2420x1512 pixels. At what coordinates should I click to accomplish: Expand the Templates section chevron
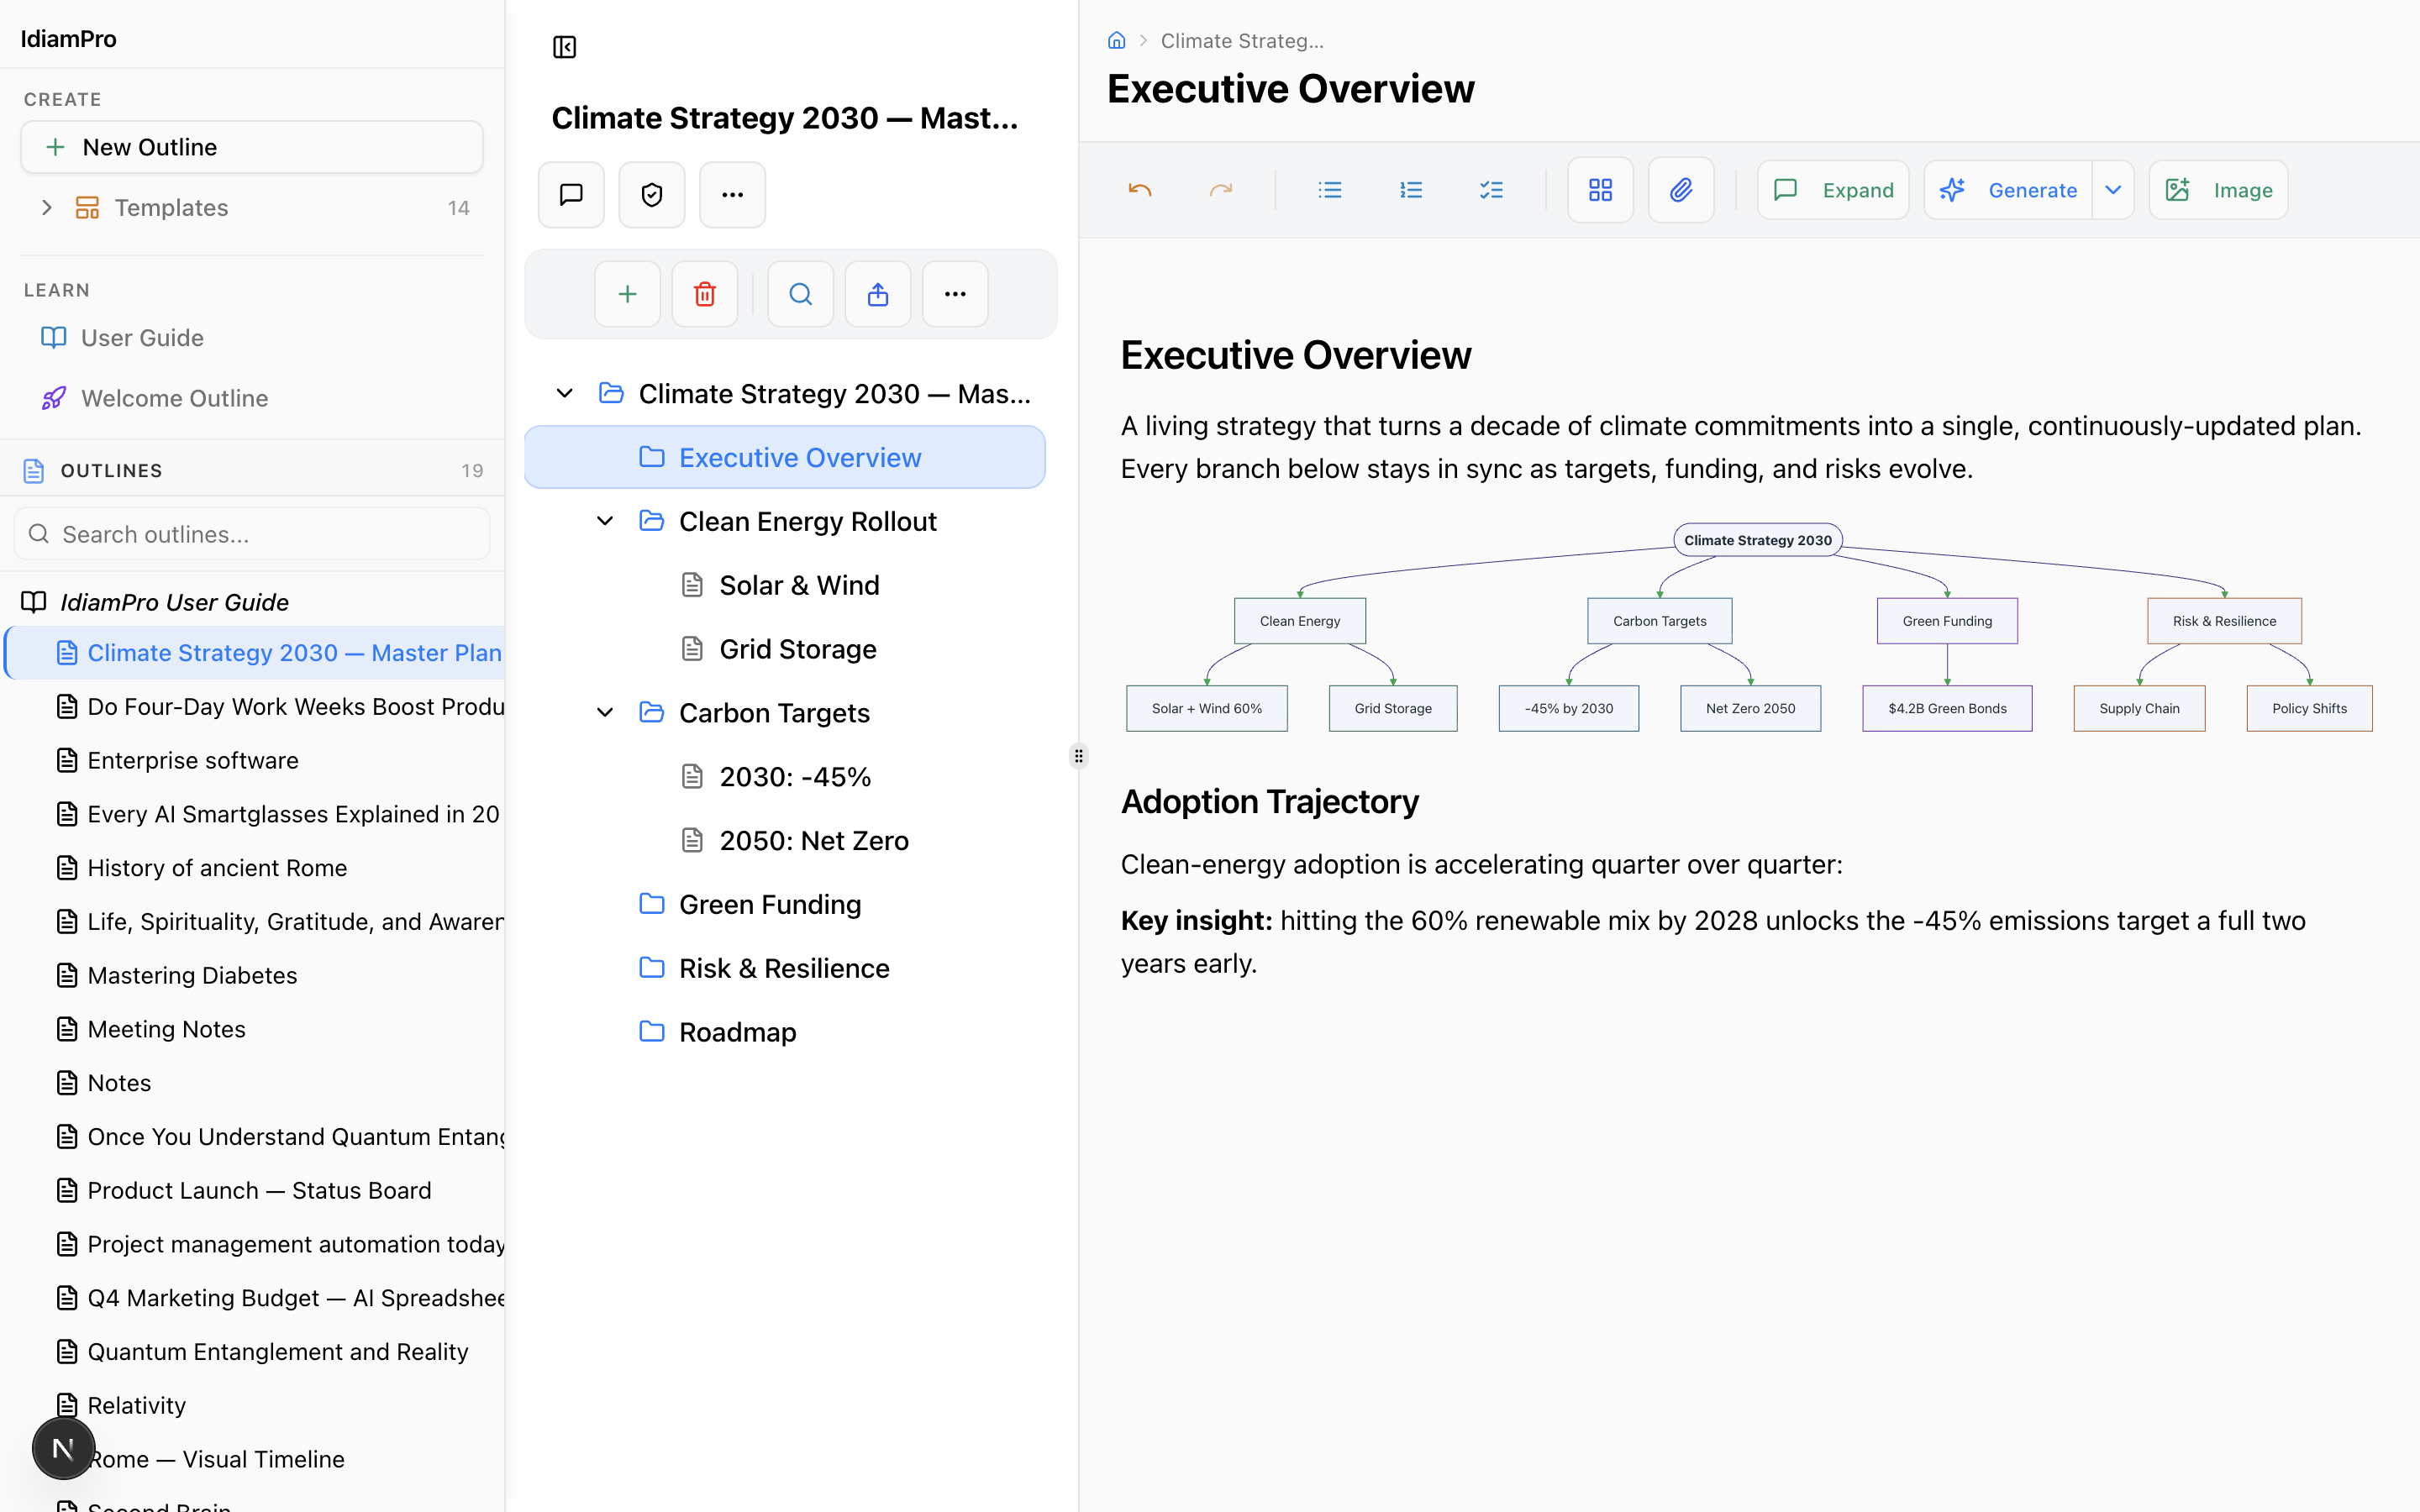[x=46, y=207]
